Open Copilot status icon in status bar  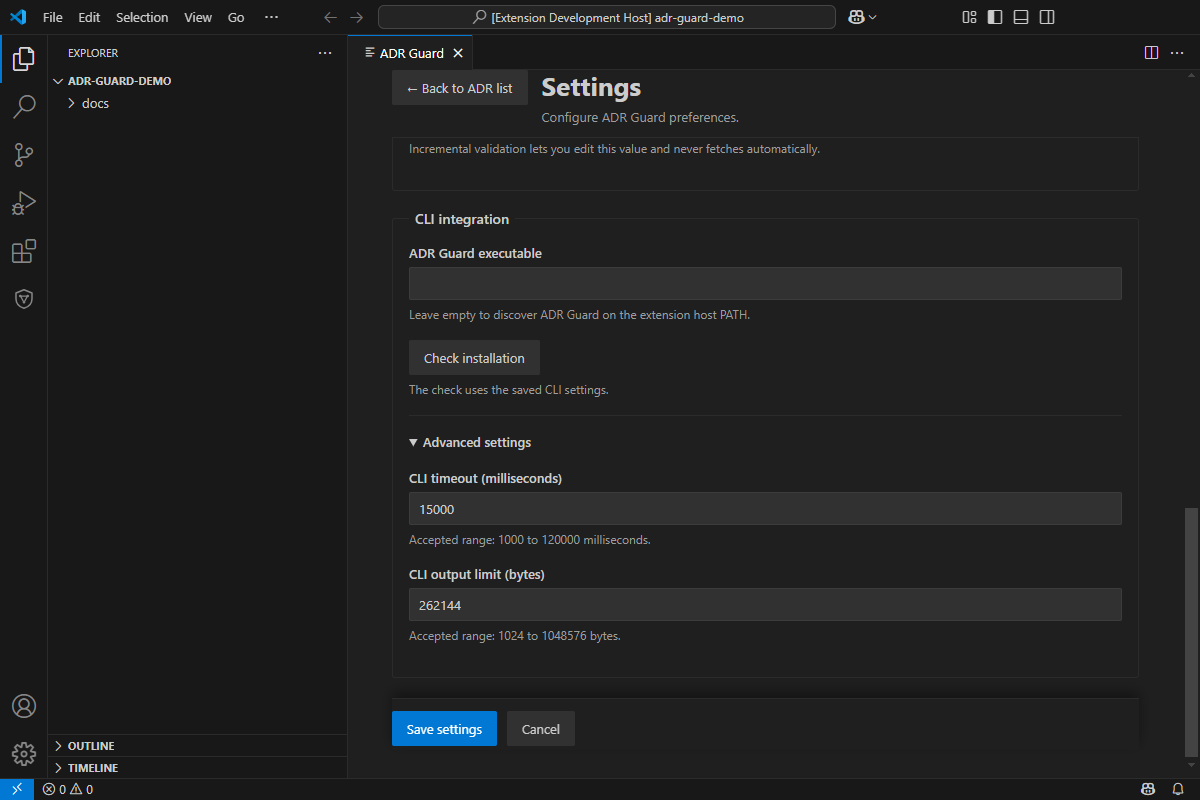1150,789
